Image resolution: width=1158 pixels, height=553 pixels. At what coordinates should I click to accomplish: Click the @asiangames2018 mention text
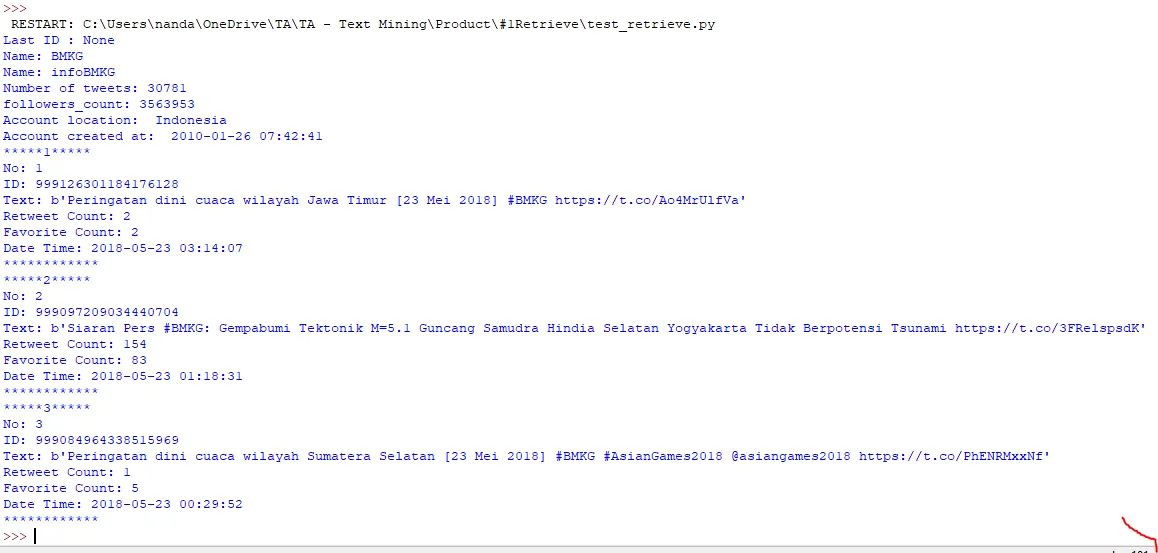[792, 456]
